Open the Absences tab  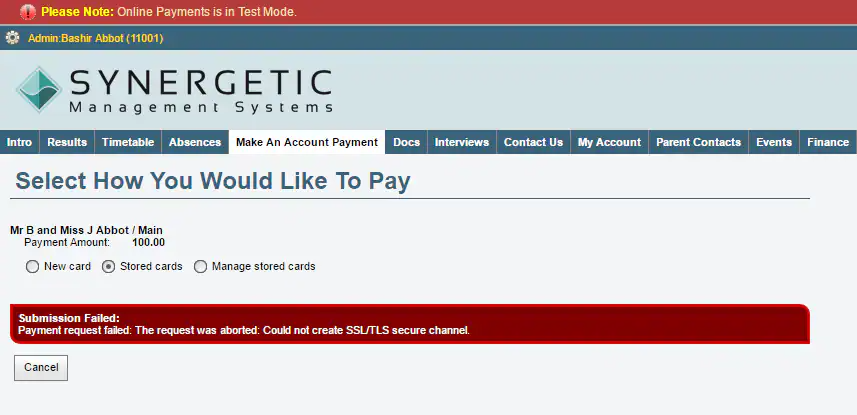click(195, 142)
